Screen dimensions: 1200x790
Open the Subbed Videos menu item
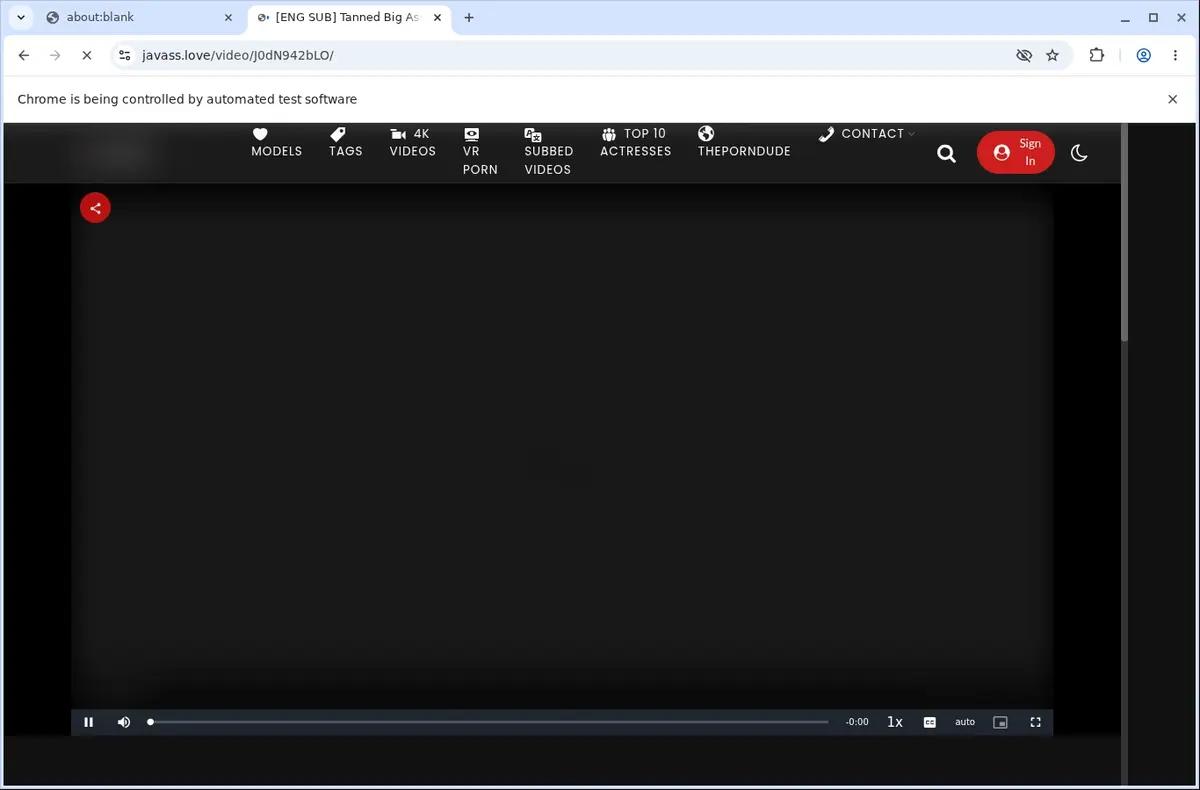(548, 151)
